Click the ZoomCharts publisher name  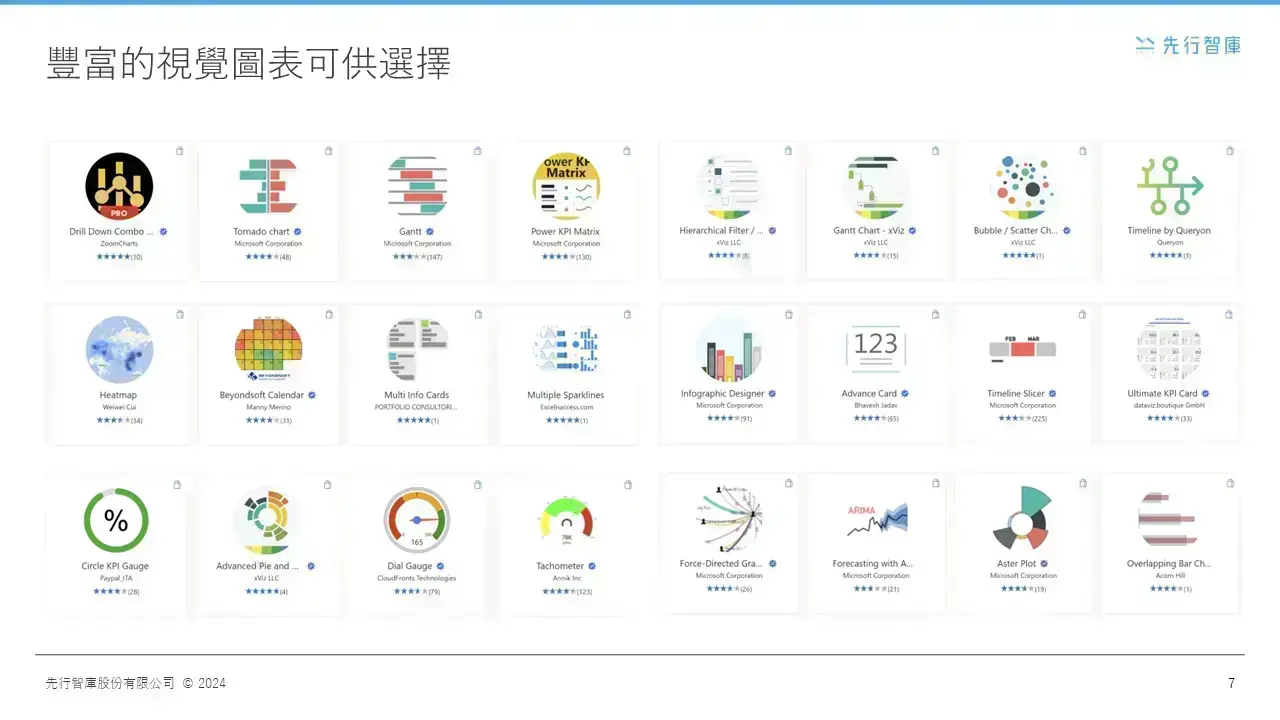pos(118,243)
